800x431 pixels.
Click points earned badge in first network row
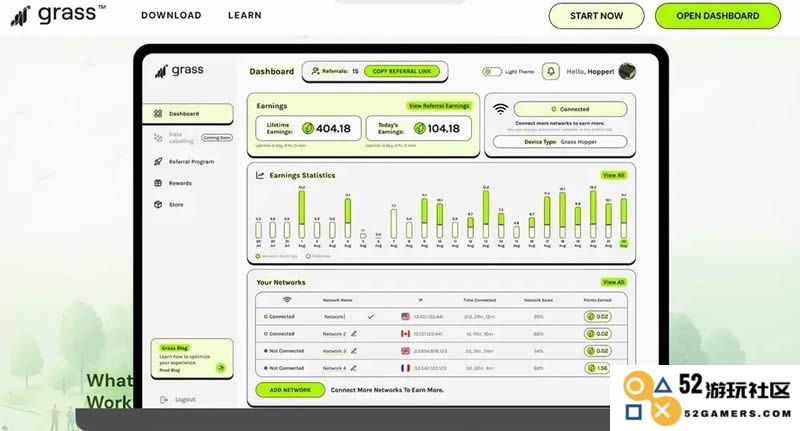[x=597, y=317]
